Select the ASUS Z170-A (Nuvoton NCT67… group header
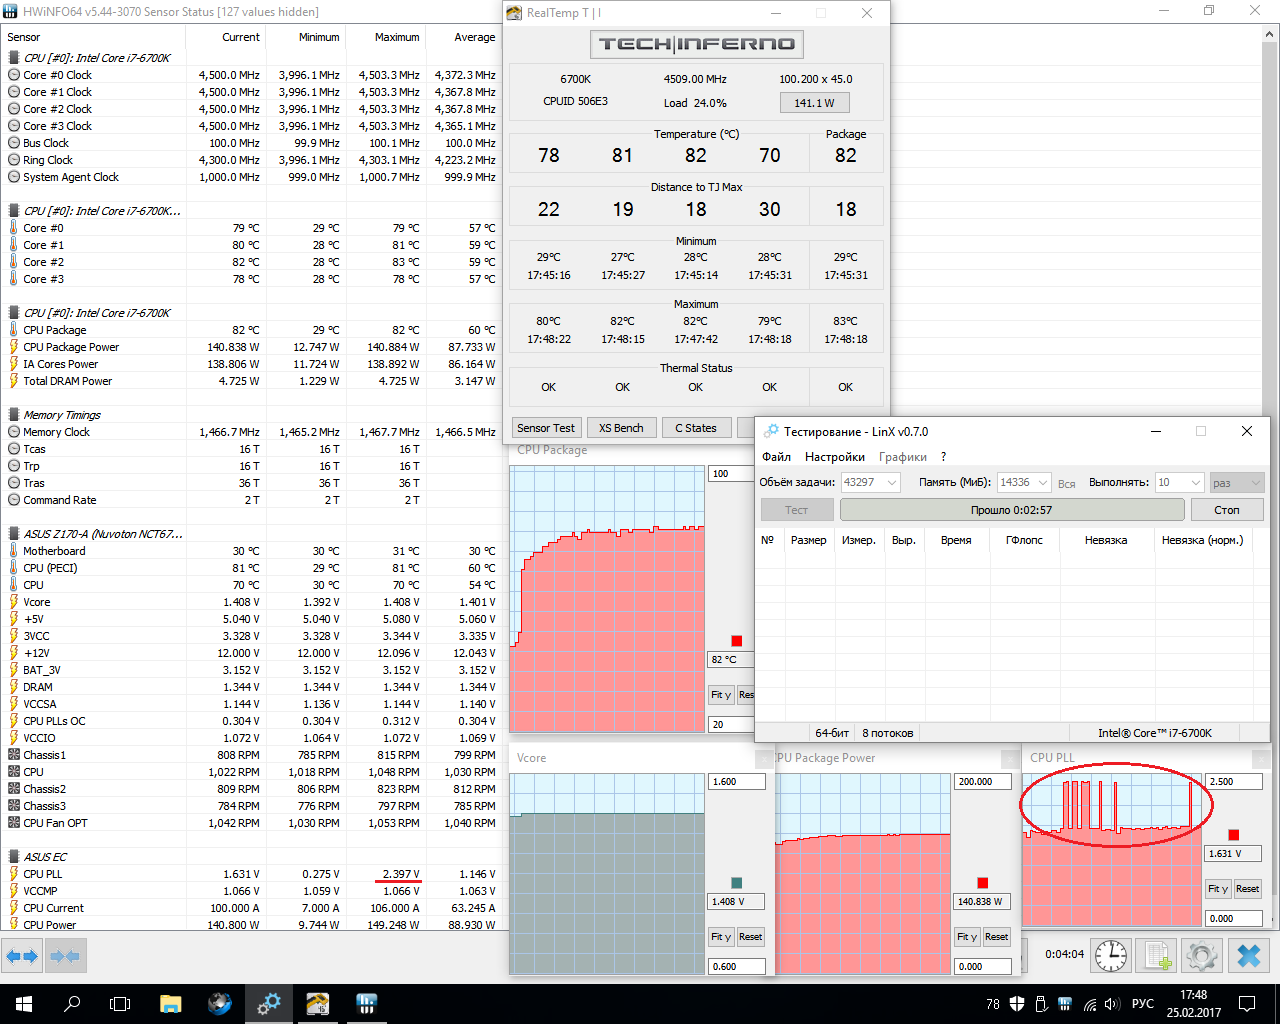 point(103,534)
